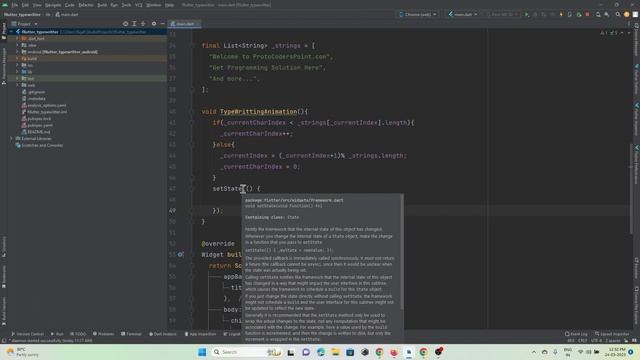Expand External Libraries node
The height and width of the screenshot is (360, 640).
[11, 138]
